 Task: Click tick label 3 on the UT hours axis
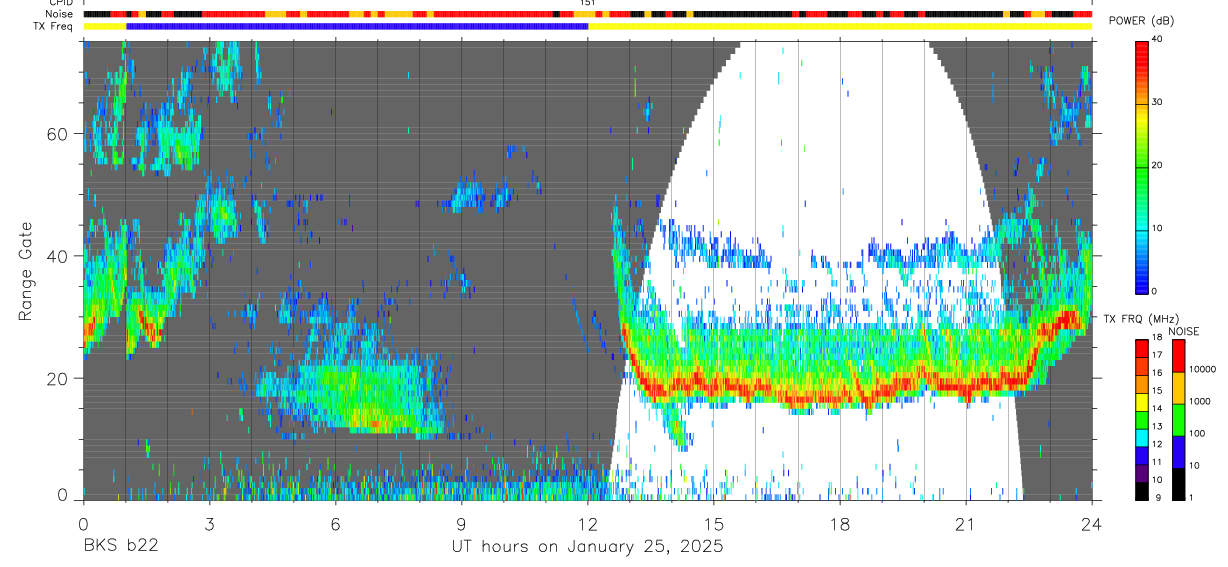click(209, 524)
